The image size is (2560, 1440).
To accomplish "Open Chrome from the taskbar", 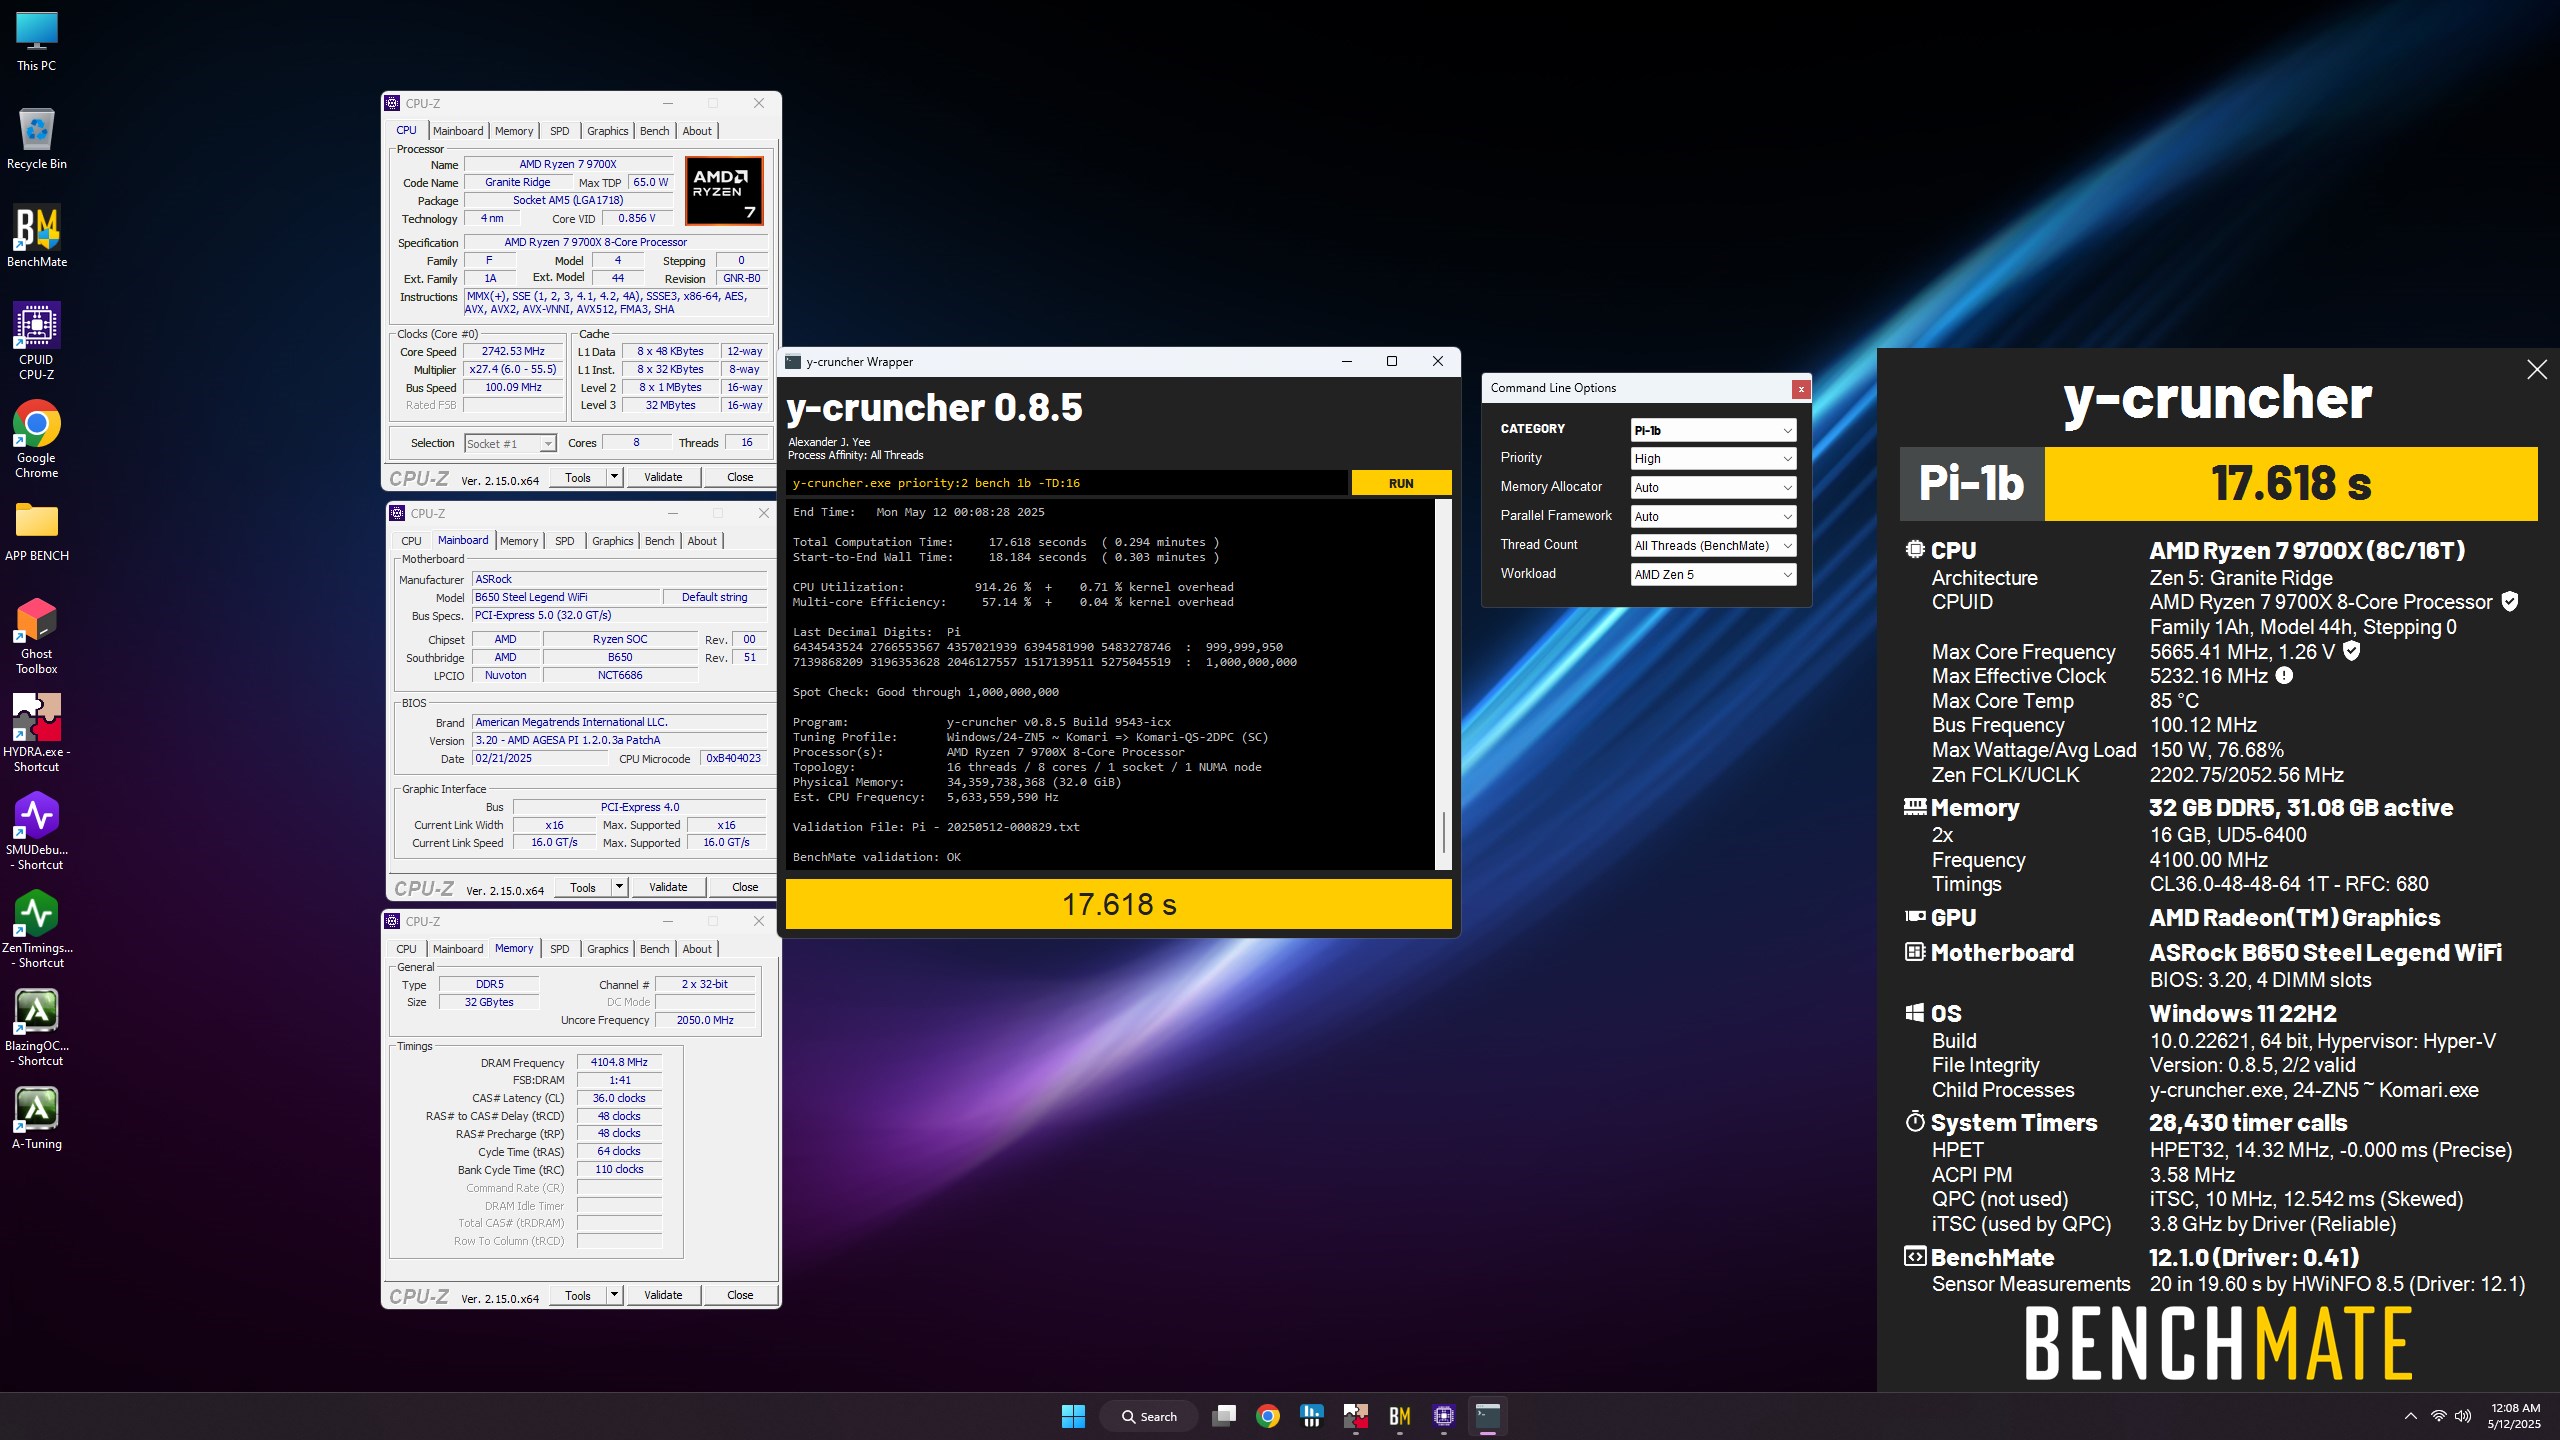I will pyautogui.click(x=1268, y=1416).
